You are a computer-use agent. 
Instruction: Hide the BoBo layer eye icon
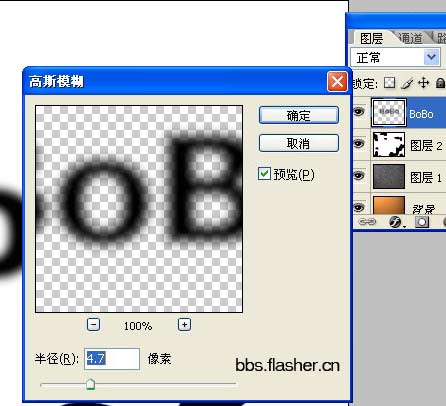(359, 112)
